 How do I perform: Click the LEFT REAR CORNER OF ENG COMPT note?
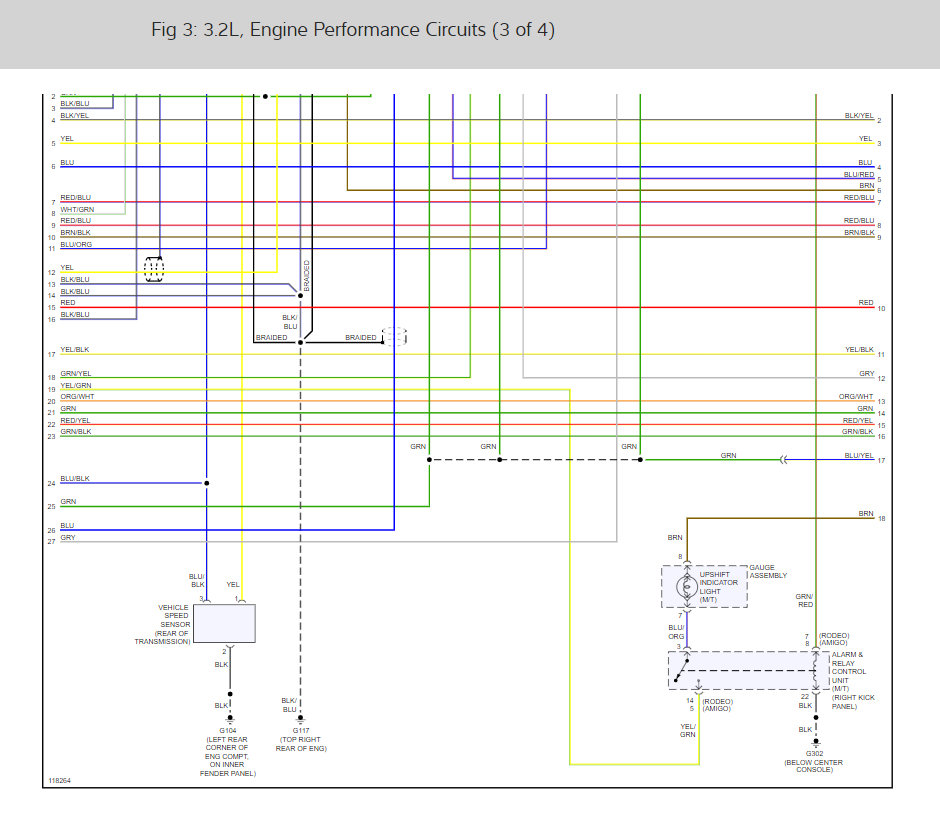227,756
